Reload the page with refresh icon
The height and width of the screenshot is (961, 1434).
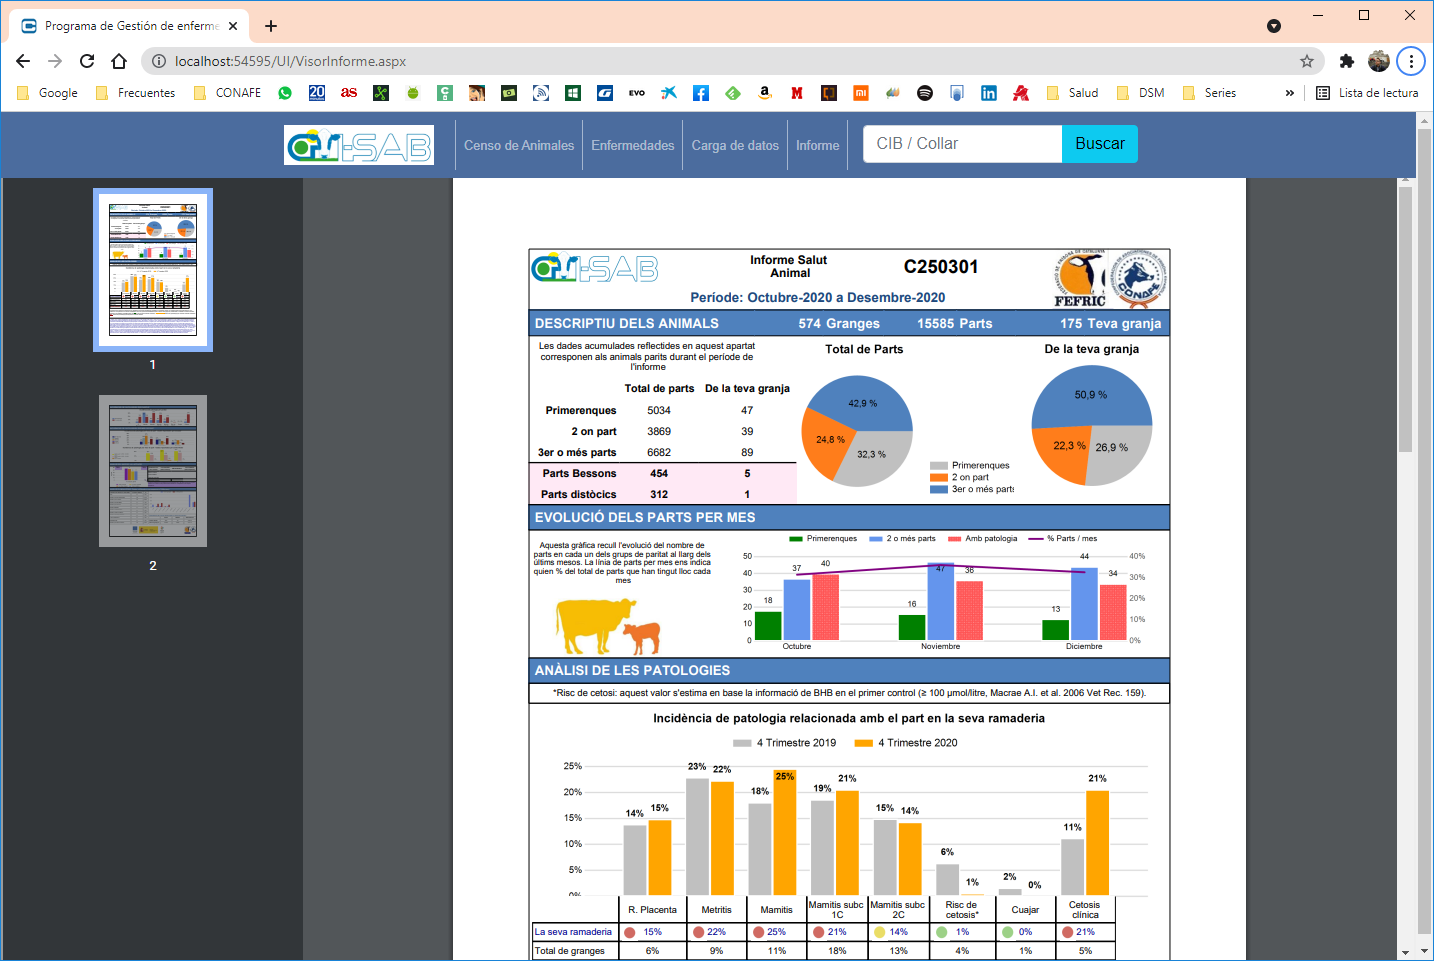tap(87, 61)
